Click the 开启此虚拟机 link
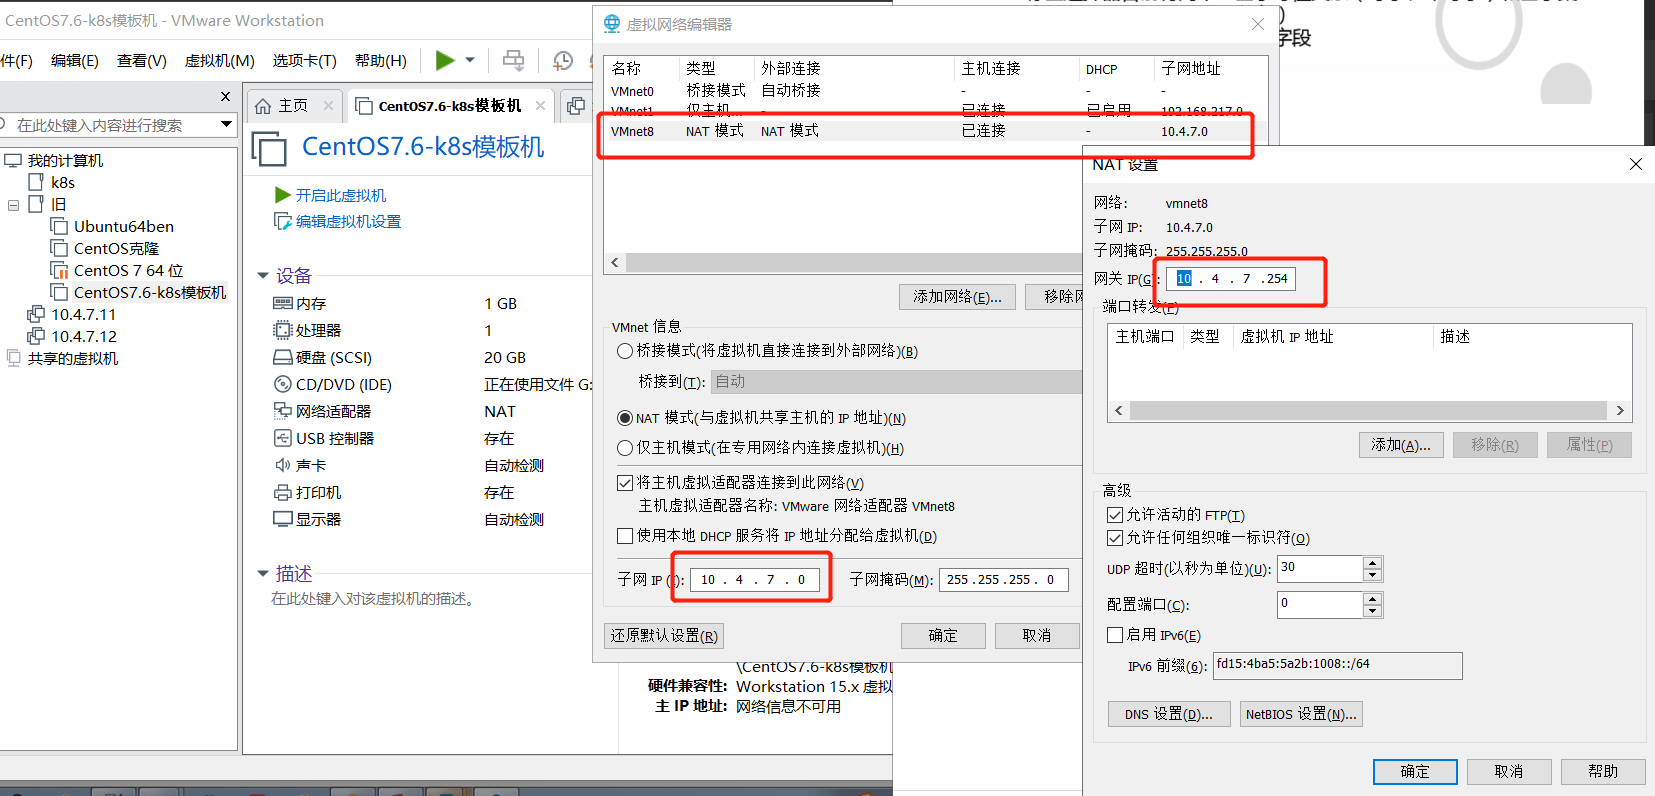This screenshot has width=1655, height=796. 340,195
